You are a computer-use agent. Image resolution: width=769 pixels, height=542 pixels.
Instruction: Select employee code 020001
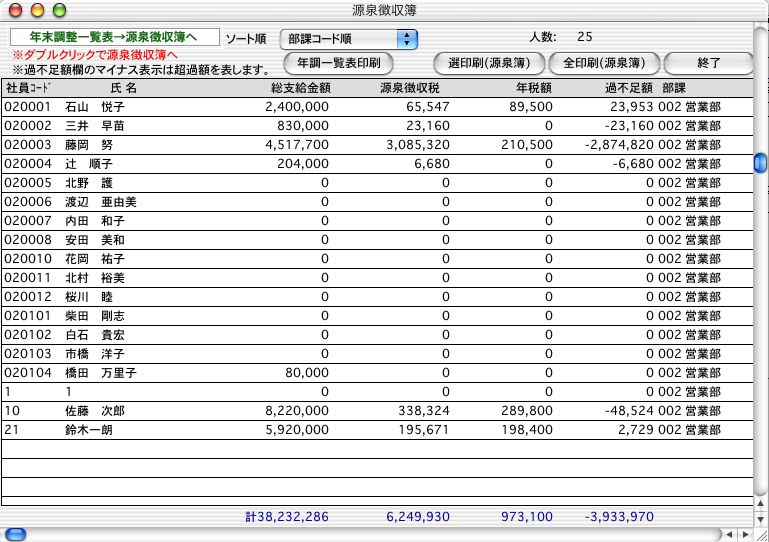27,107
